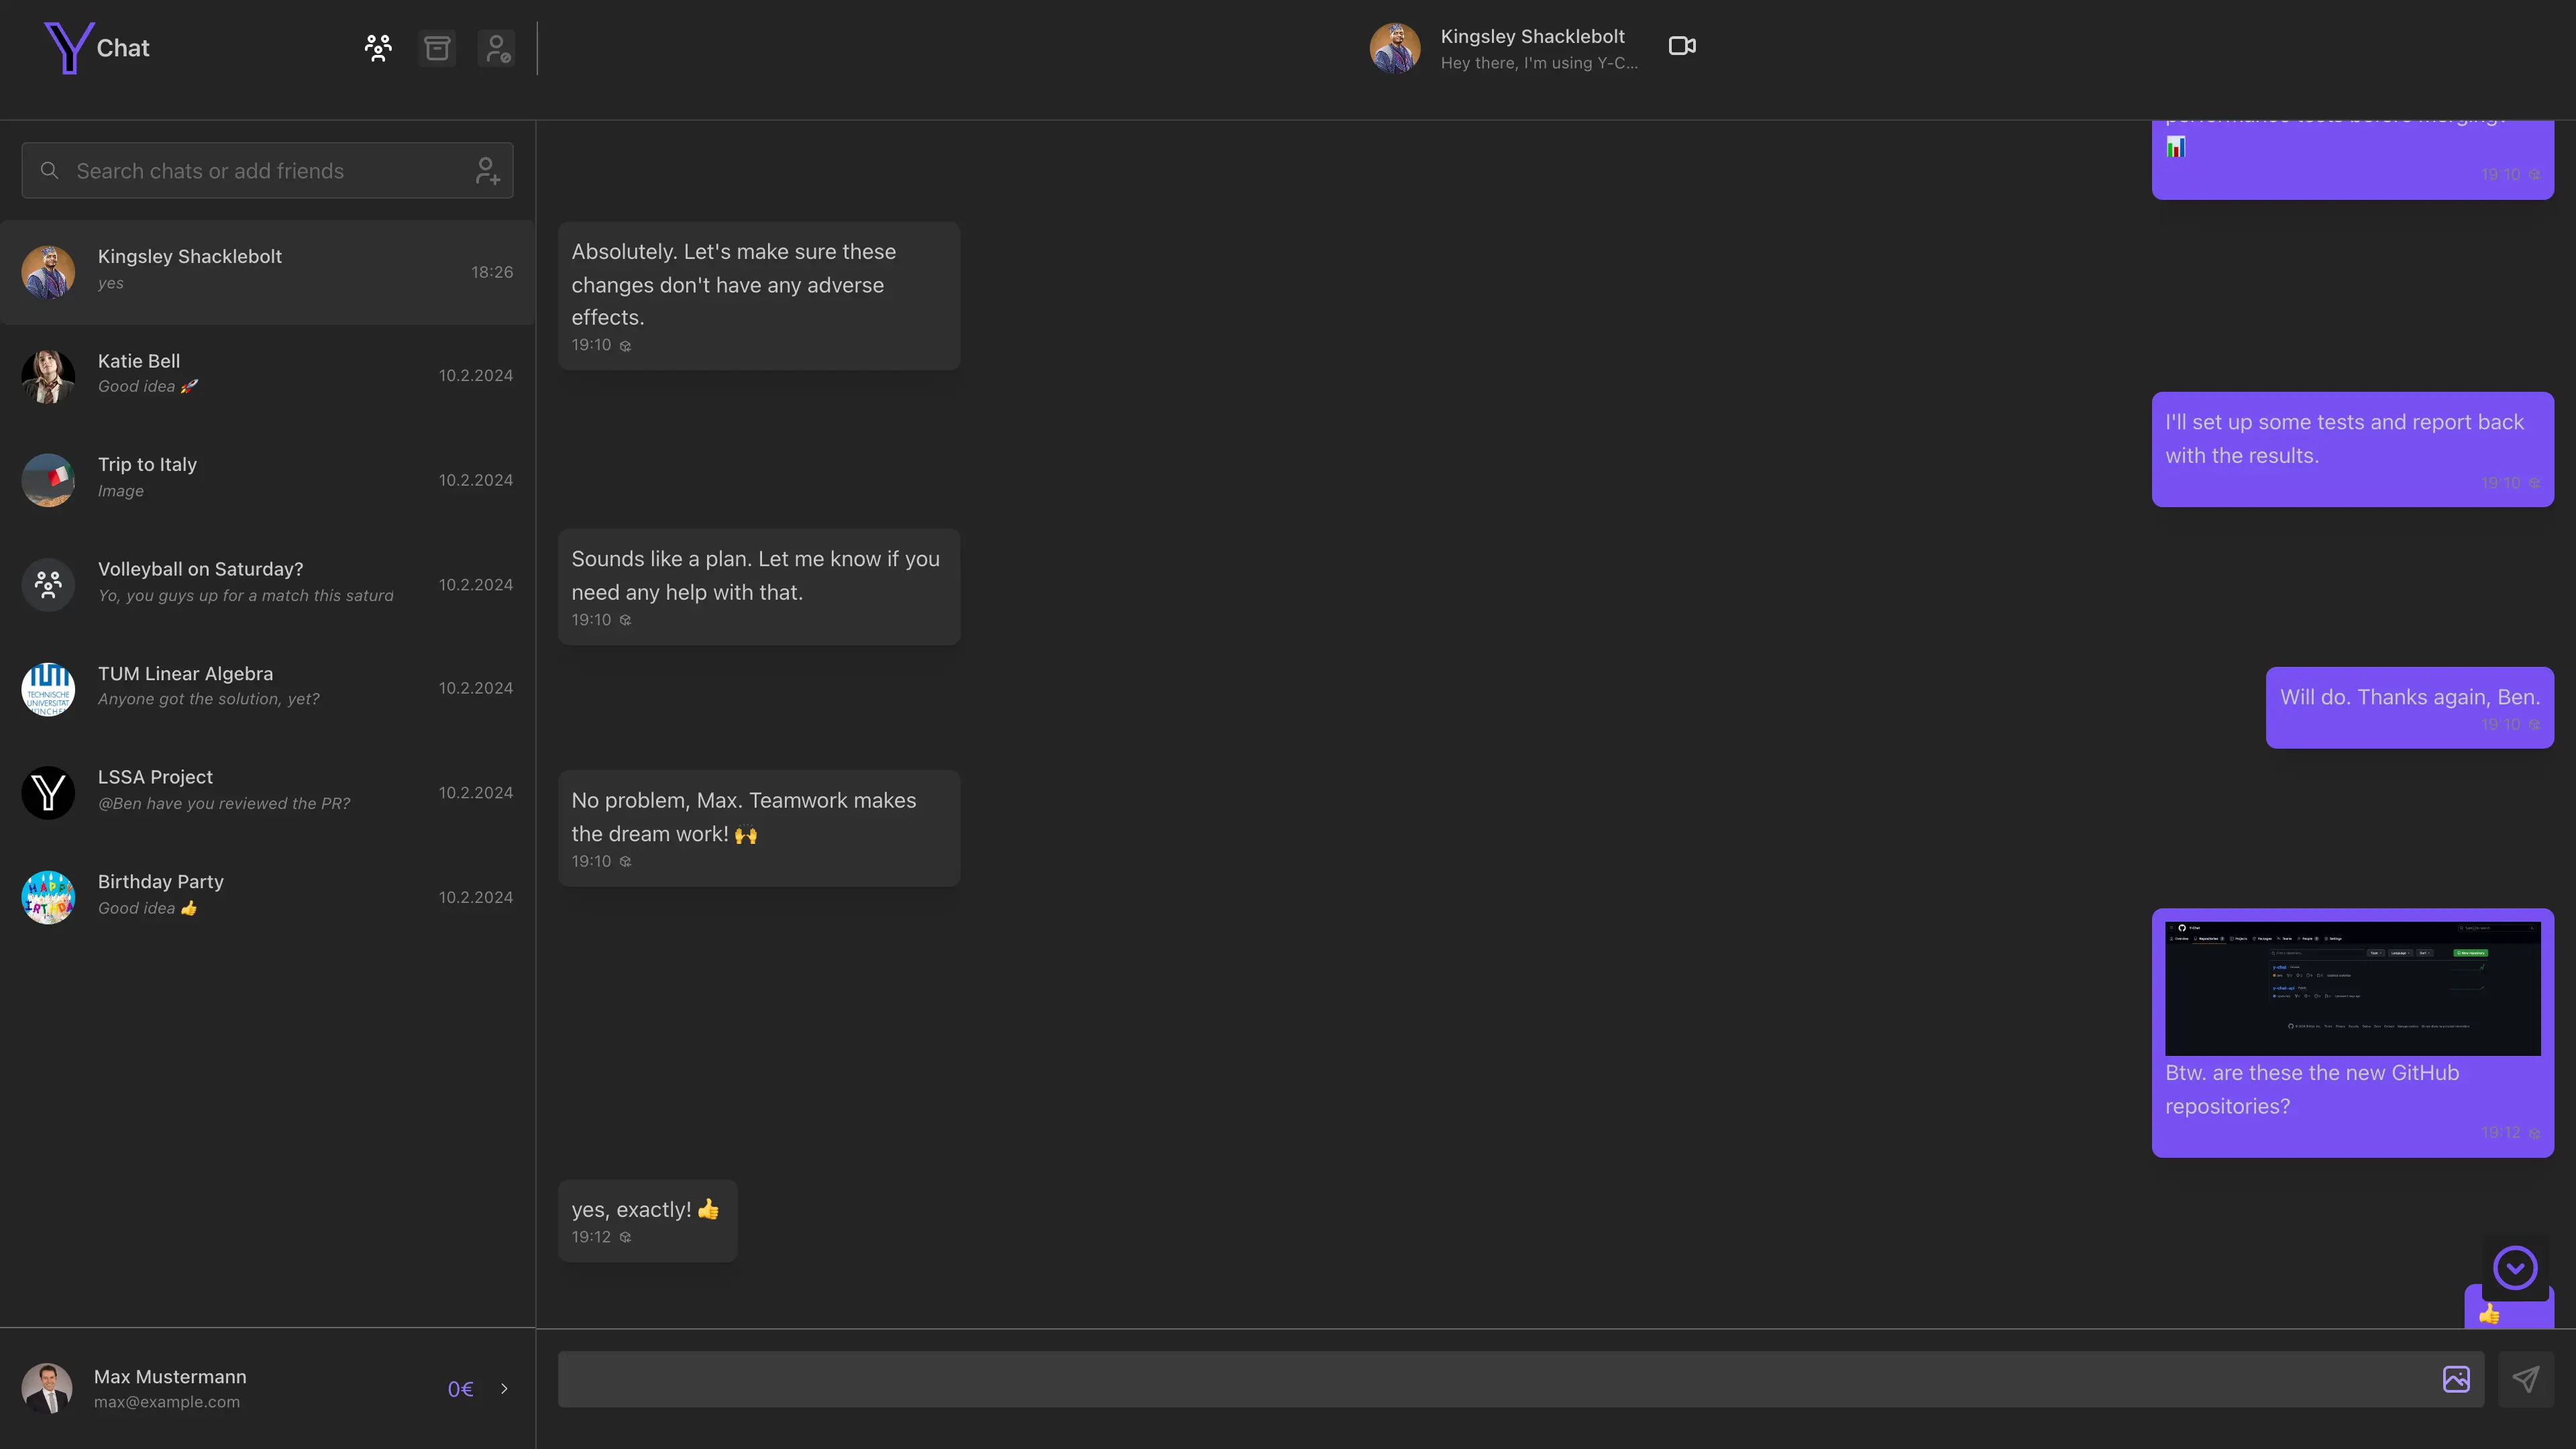Screen dimensions: 2576x1449
Task: Open the group chats icon
Action: click(x=378, y=48)
